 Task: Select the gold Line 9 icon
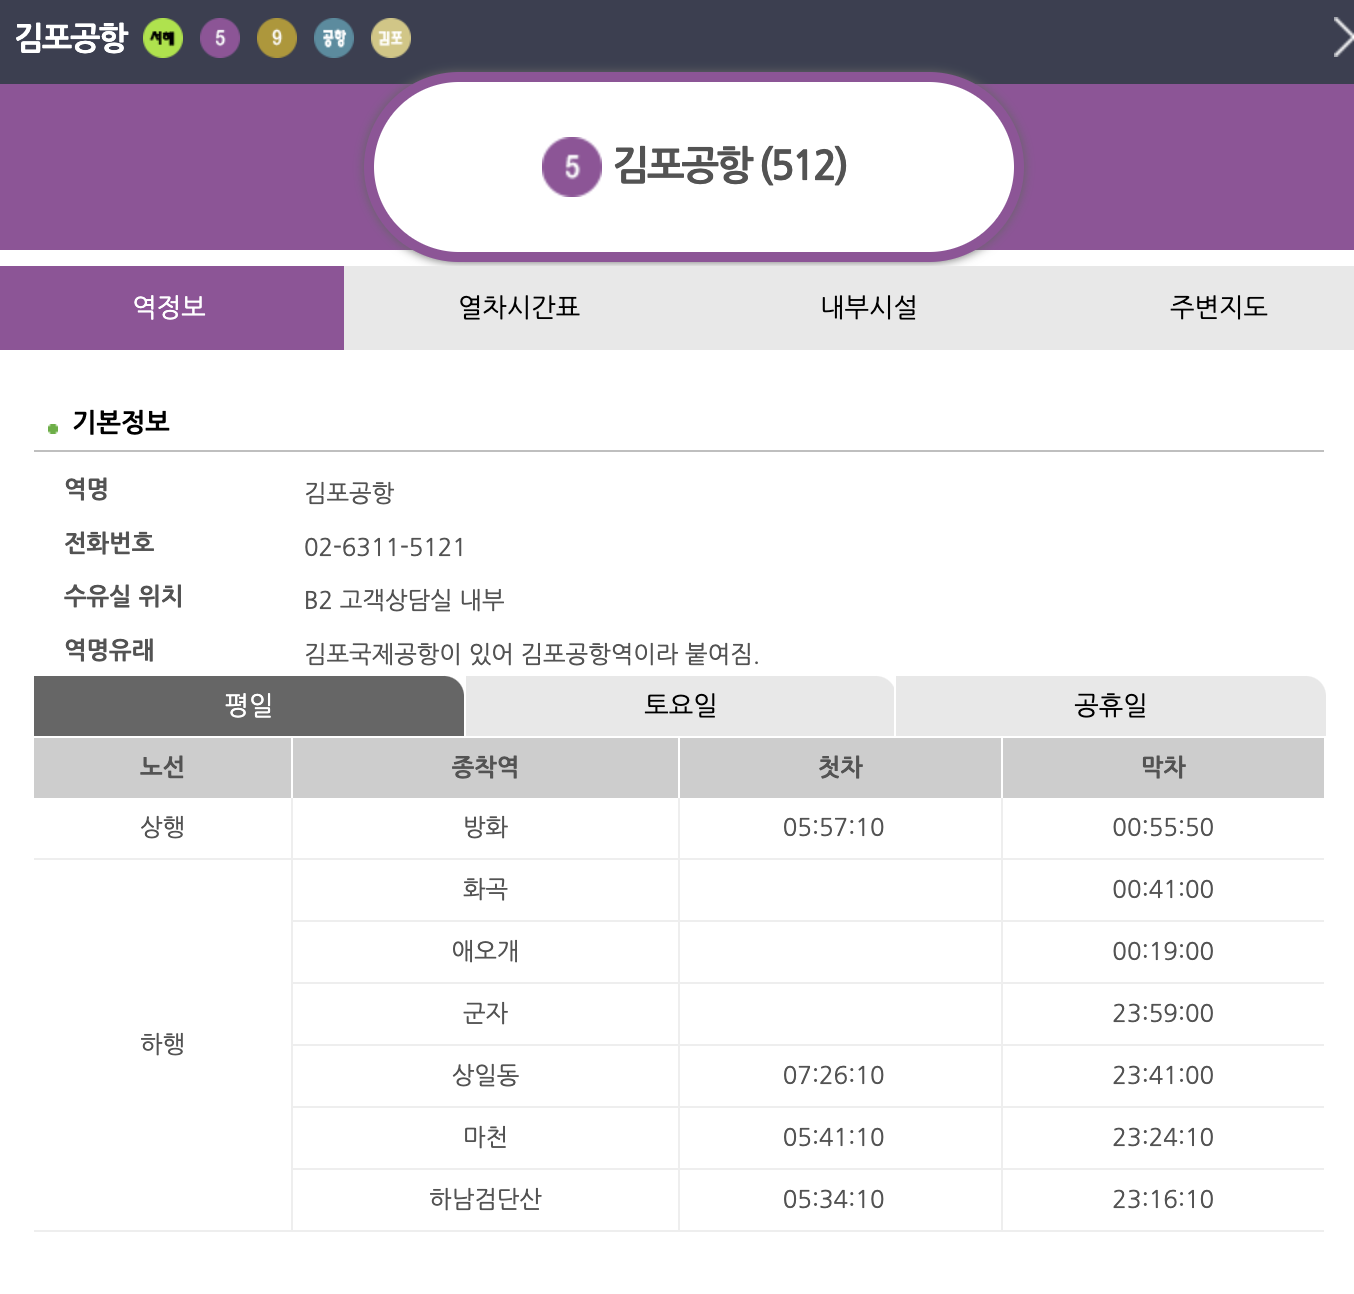[277, 39]
